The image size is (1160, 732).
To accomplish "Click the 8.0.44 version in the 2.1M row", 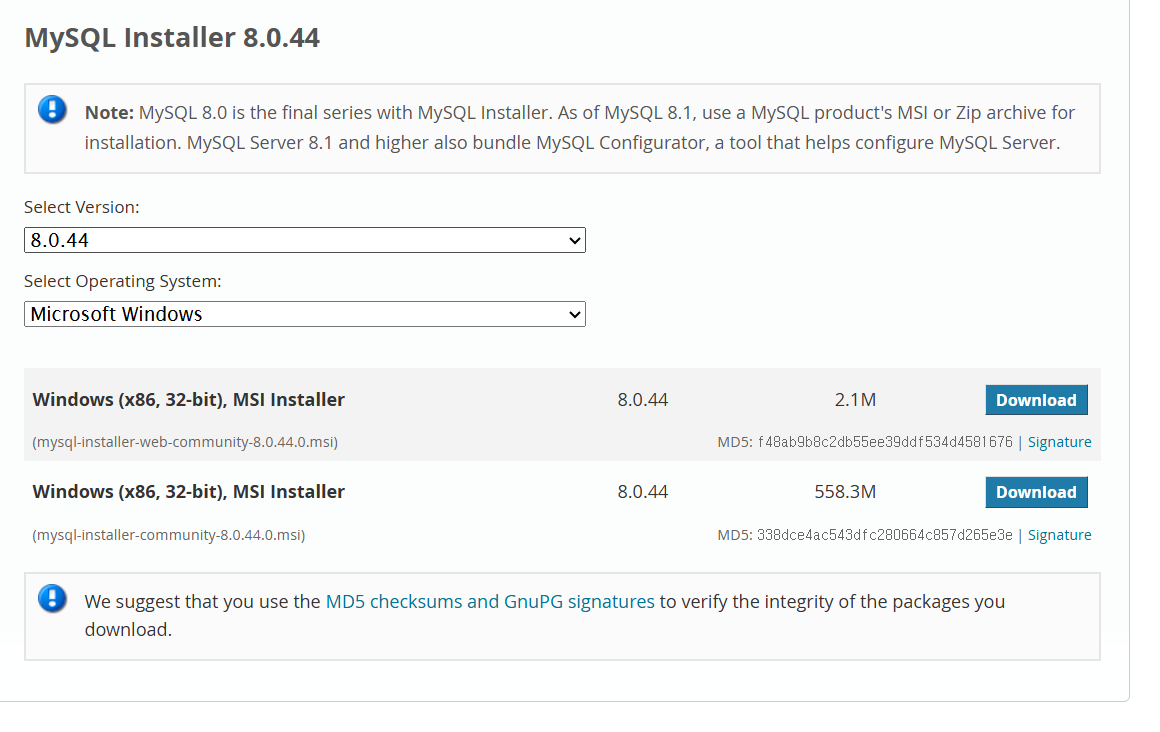I will tap(643, 400).
